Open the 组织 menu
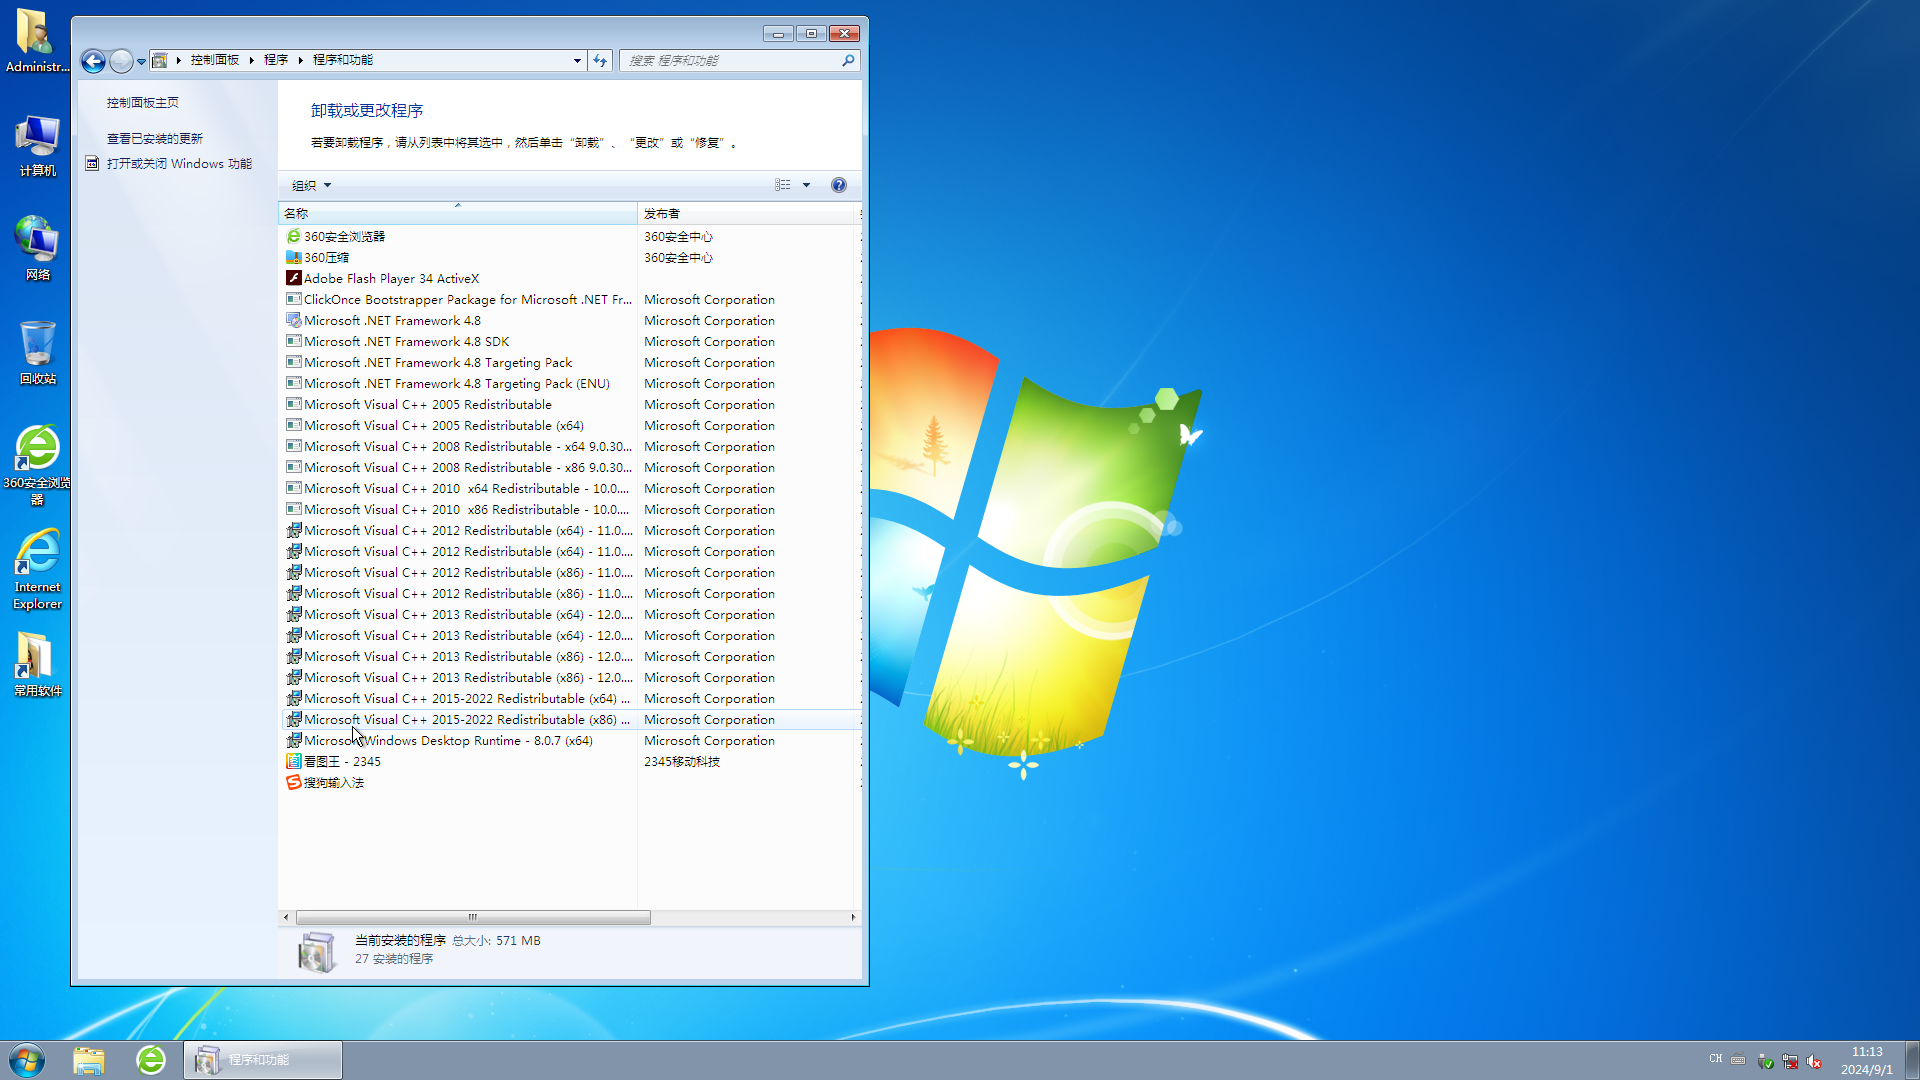 [311, 185]
